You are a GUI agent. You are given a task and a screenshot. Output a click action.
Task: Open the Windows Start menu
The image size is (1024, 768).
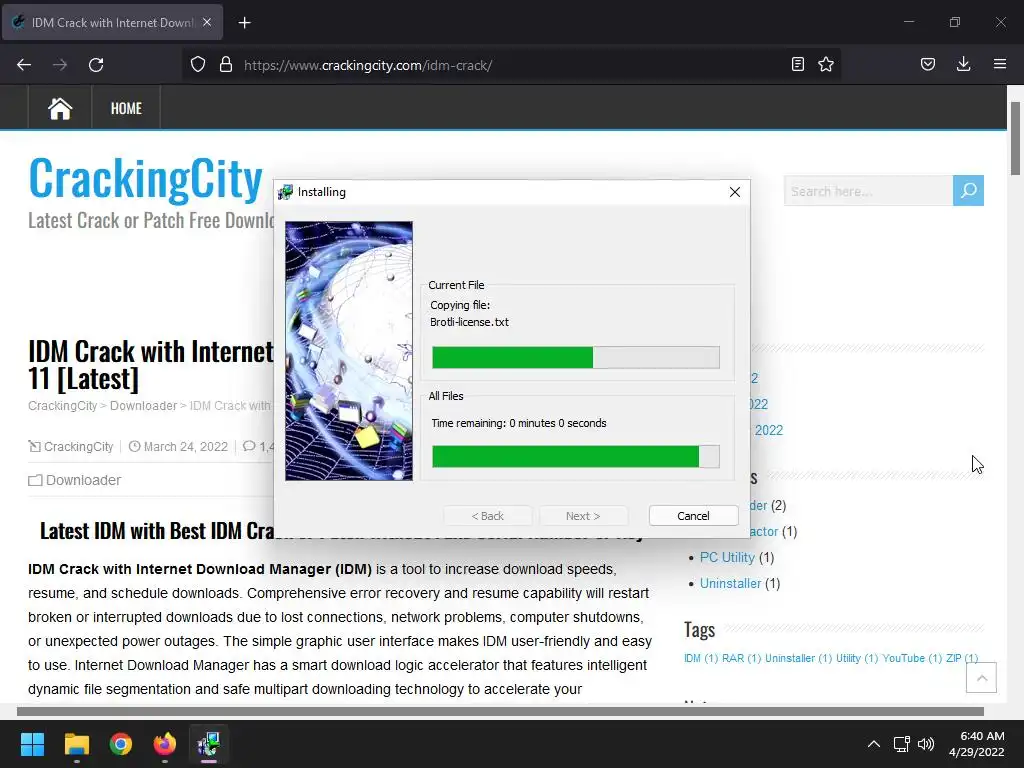coord(32,744)
